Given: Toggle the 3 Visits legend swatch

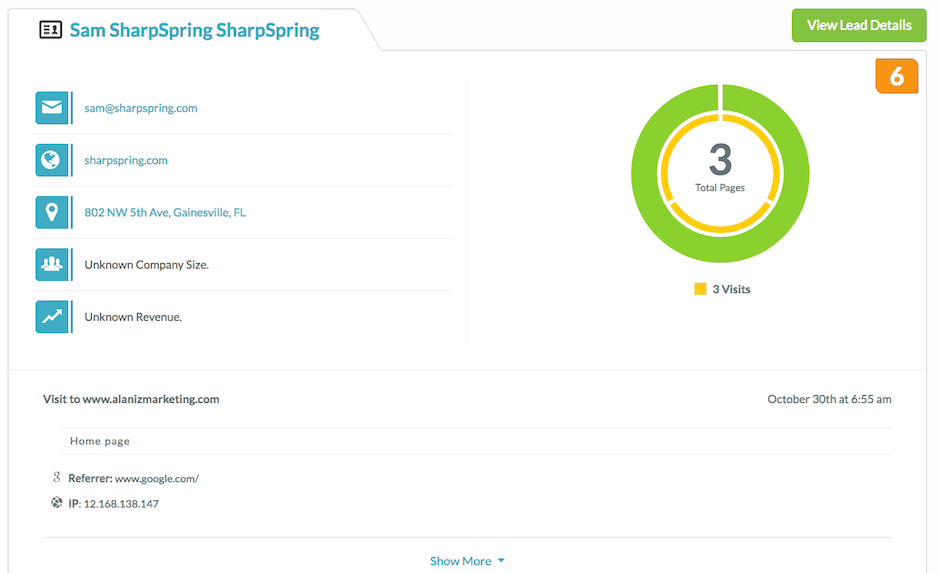Looking at the screenshot, I should (x=700, y=289).
